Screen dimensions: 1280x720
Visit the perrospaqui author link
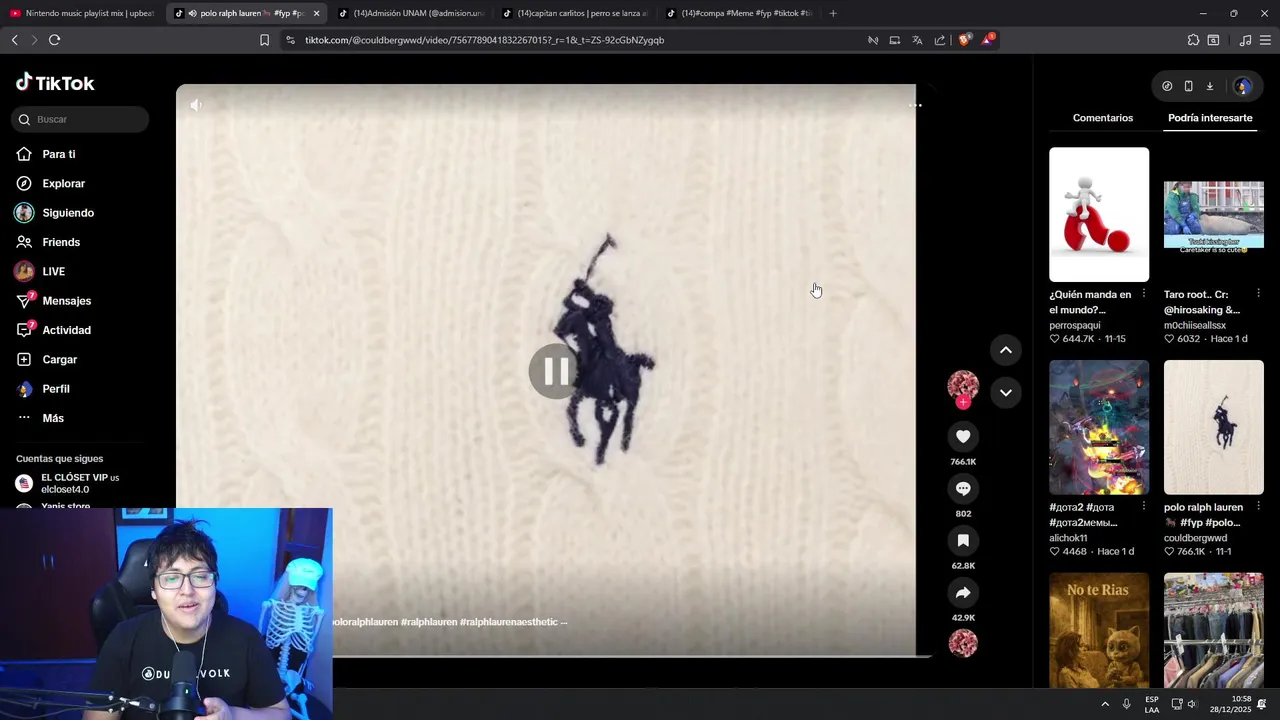click(1074, 325)
